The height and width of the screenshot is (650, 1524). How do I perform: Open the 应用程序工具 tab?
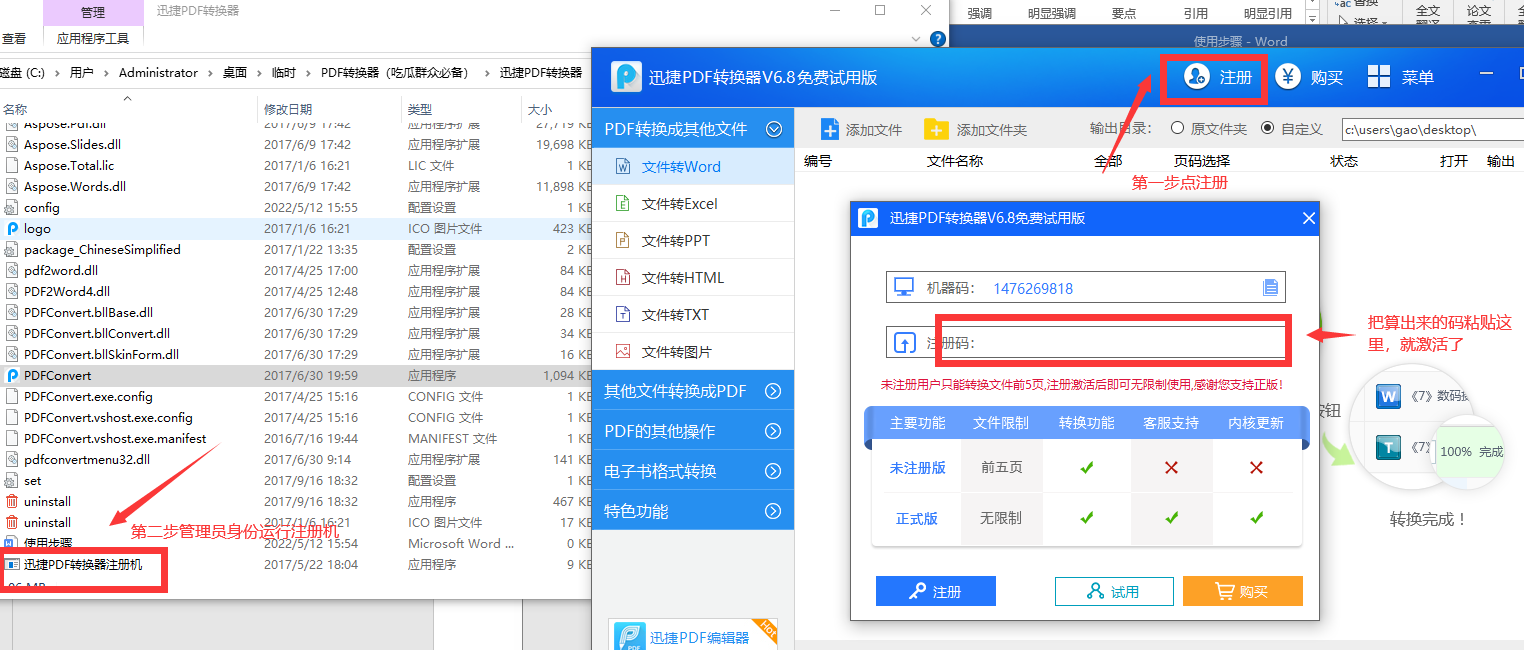[x=93, y=39]
